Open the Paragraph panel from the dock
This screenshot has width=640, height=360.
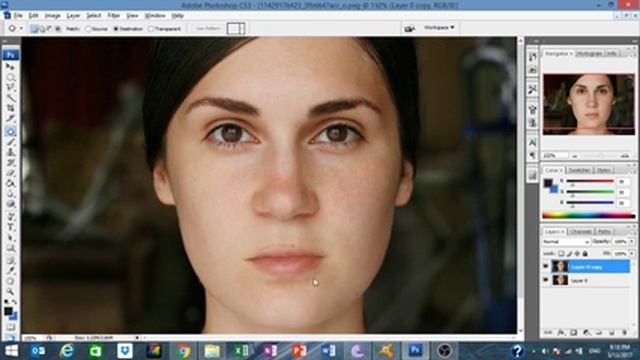click(532, 155)
